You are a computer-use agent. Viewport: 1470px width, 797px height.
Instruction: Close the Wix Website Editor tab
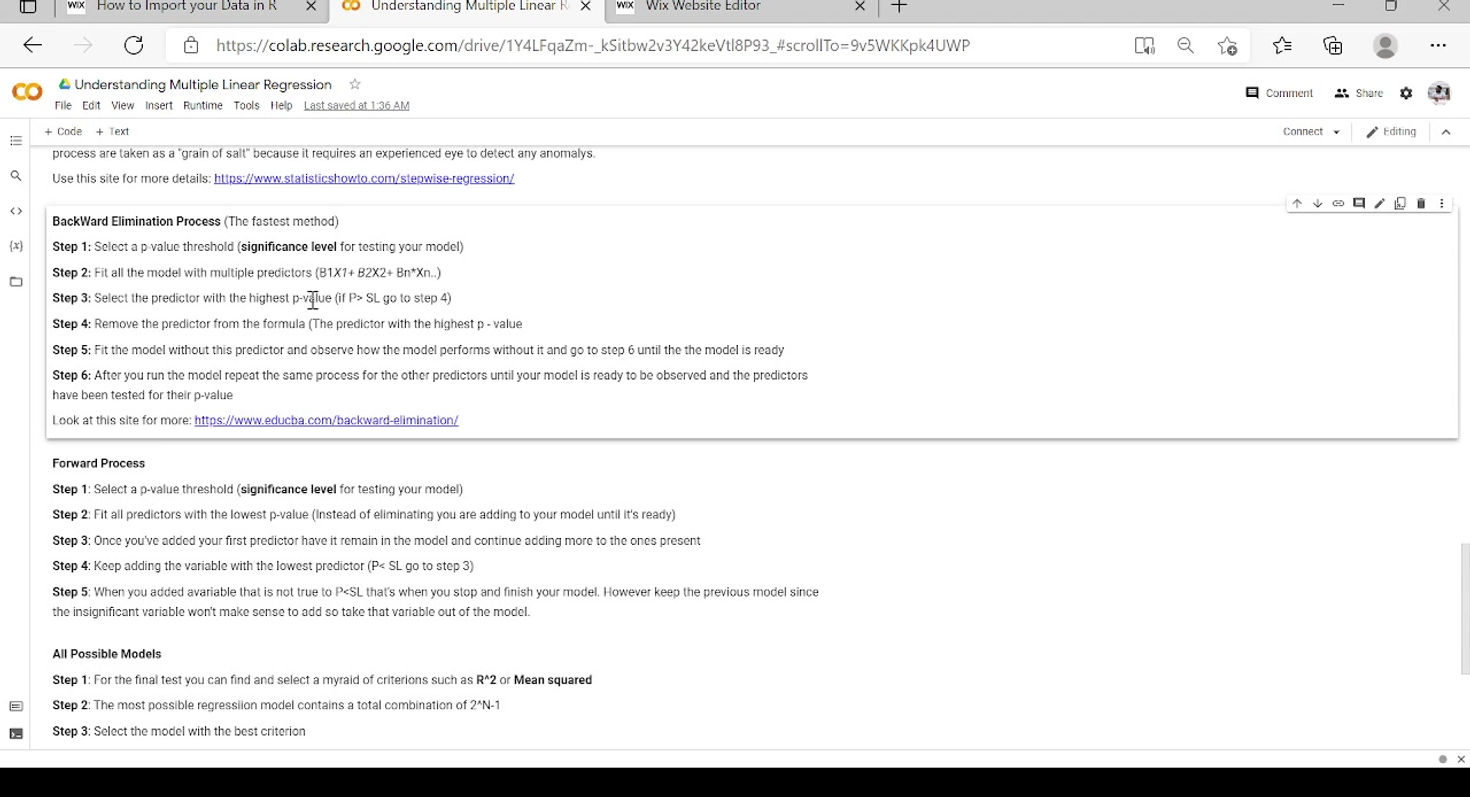click(x=860, y=6)
